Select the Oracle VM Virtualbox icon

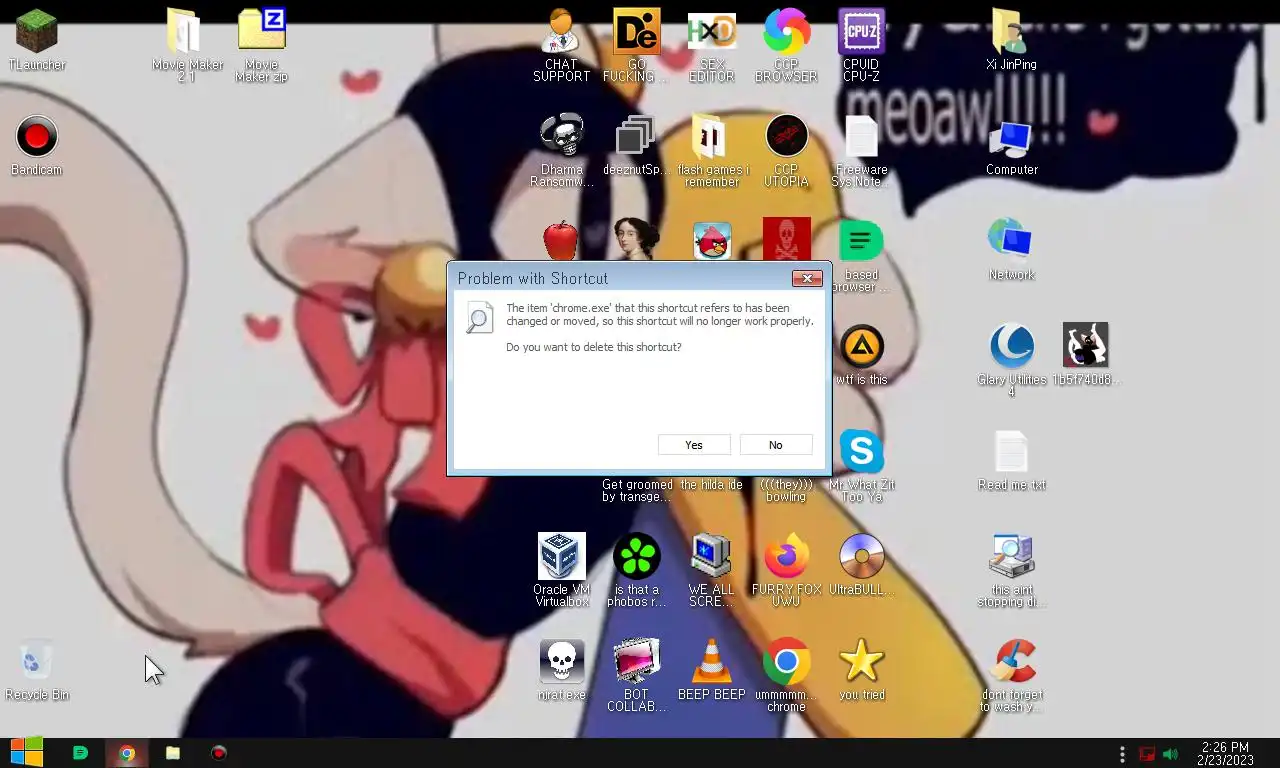pyautogui.click(x=561, y=570)
